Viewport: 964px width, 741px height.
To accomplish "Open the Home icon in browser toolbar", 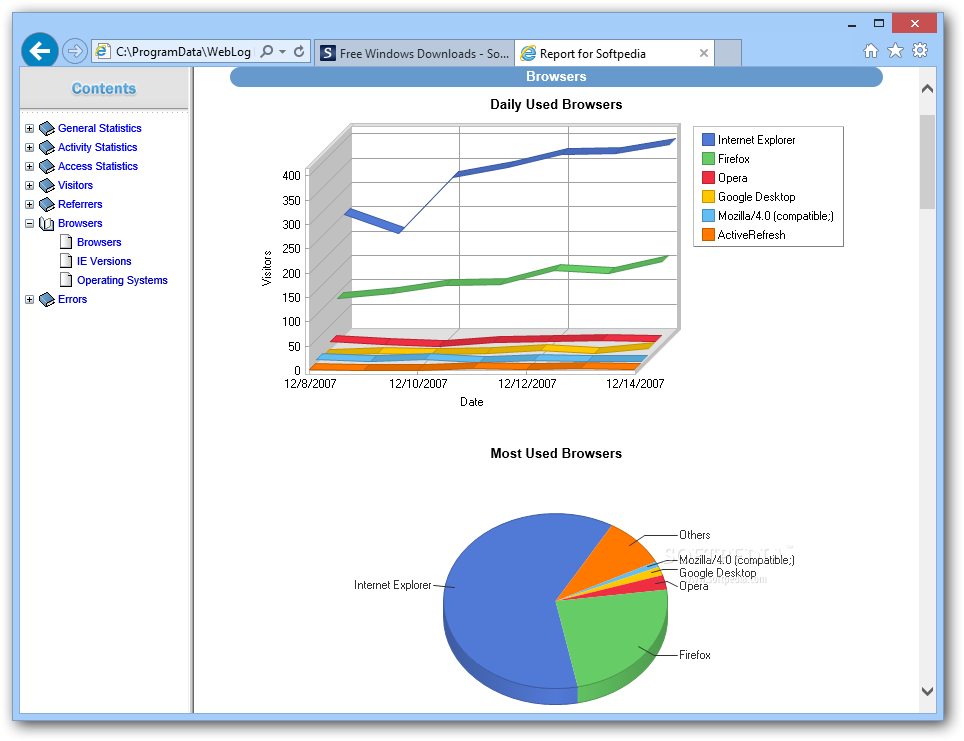I will pyautogui.click(x=871, y=50).
